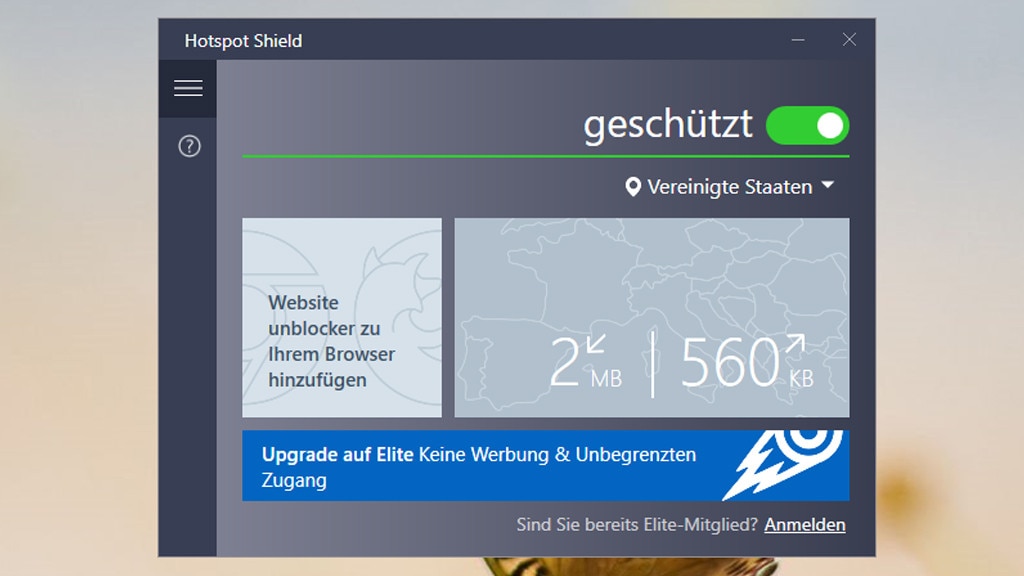1024x576 pixels.
Task: Click the Upgrade auf Elite banner
Action: point(545,466)
